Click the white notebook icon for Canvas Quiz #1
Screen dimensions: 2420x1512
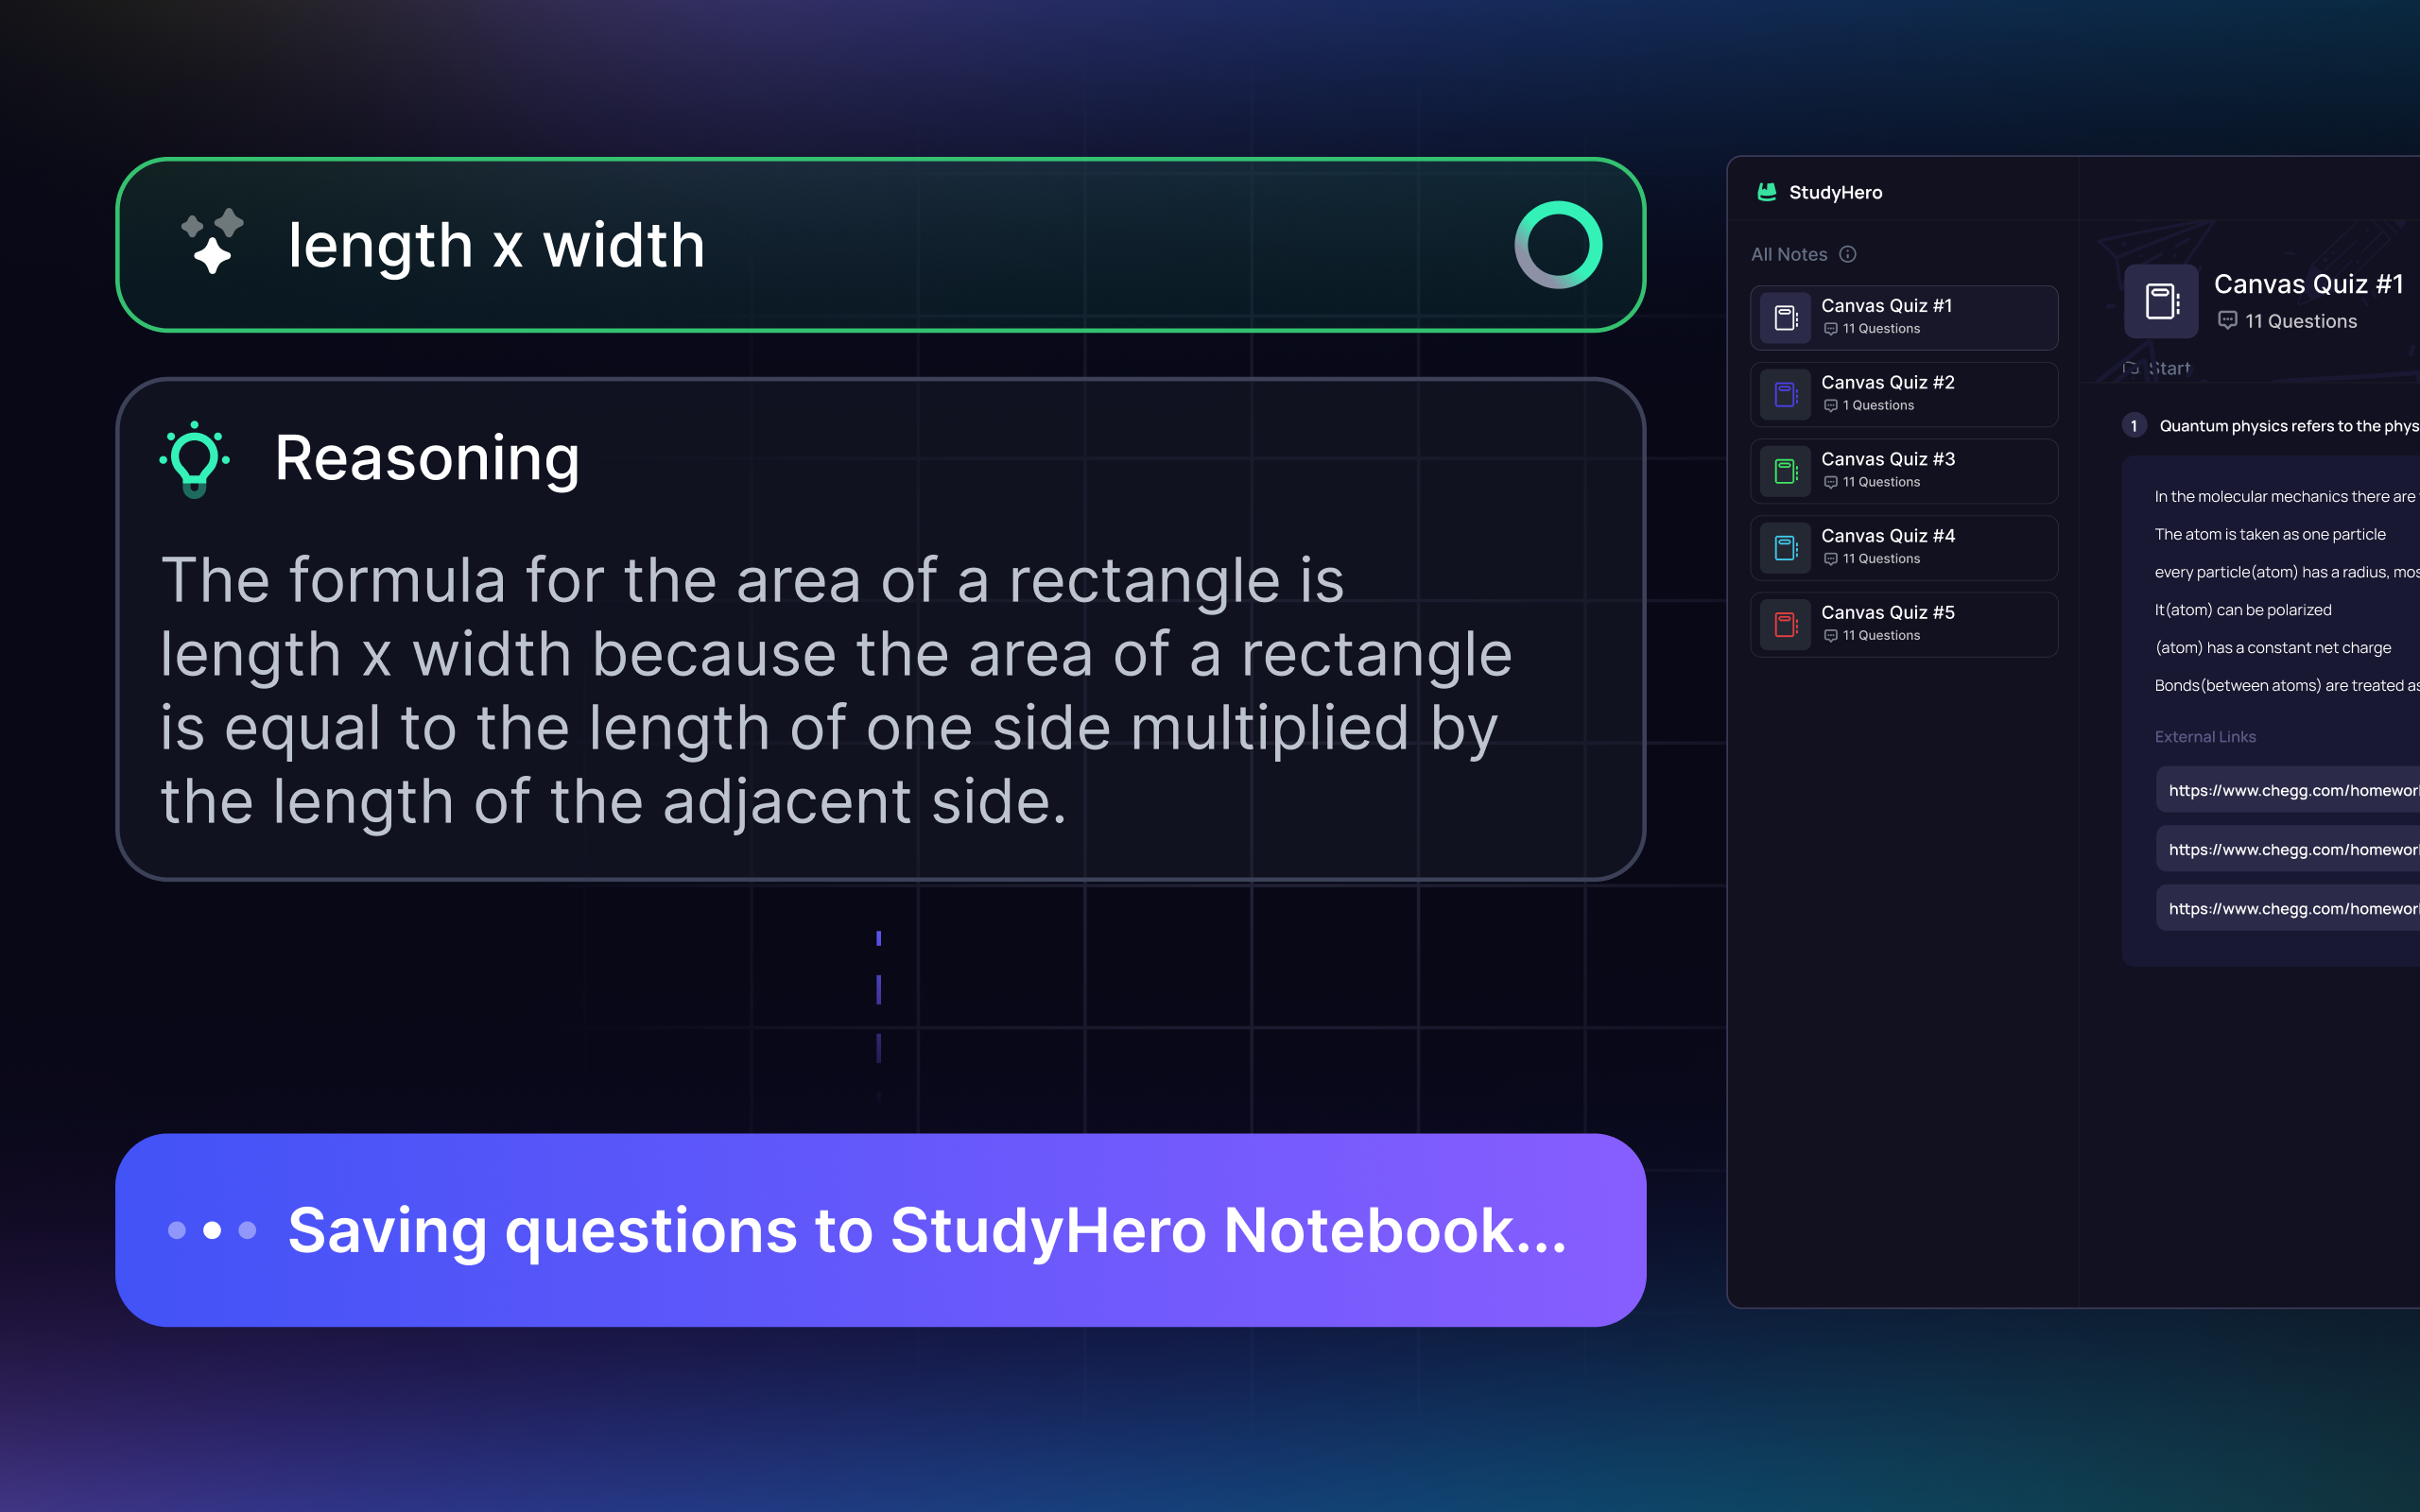pos(1785,318)
